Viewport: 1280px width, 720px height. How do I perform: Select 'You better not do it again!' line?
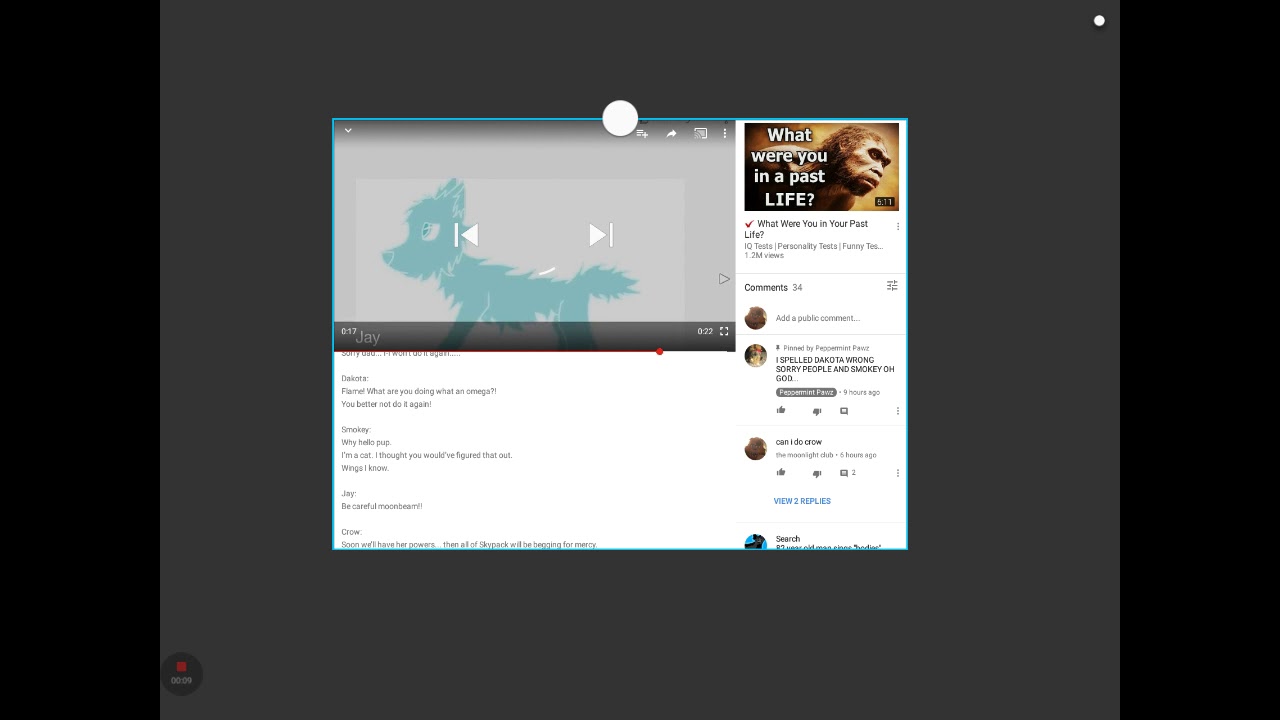pos(386,404)
